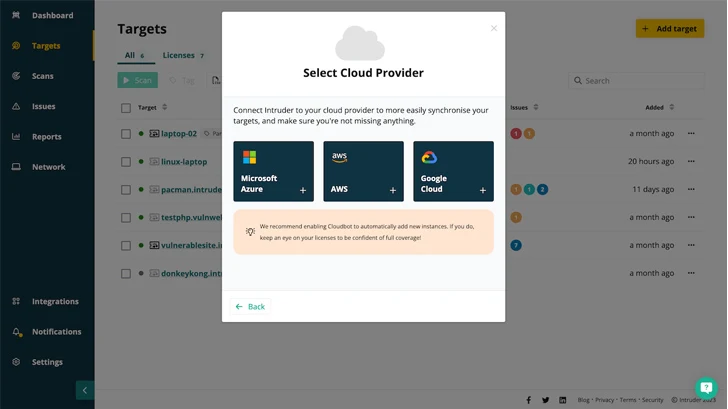Click the Settings gear icon
This screenshot has height=409, width=728.
(x=16, y=362)
